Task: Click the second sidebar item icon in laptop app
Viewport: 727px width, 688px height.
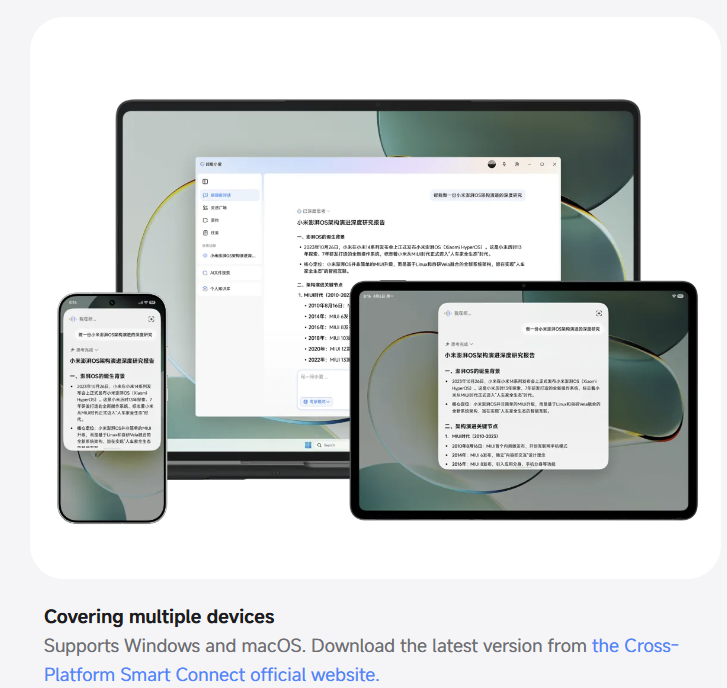Action: click(205, 208)
